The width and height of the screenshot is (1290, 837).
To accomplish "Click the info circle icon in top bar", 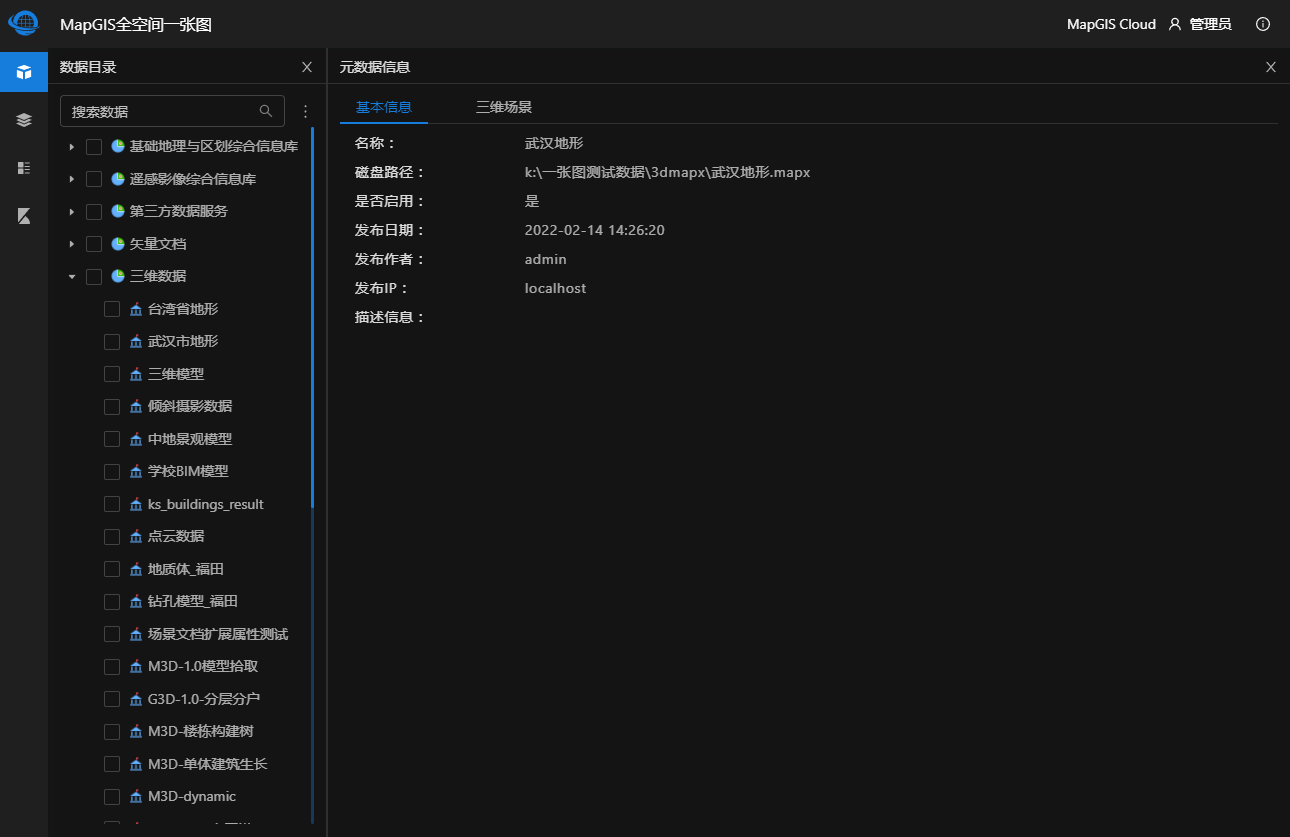I will (x=1263, y=24).
